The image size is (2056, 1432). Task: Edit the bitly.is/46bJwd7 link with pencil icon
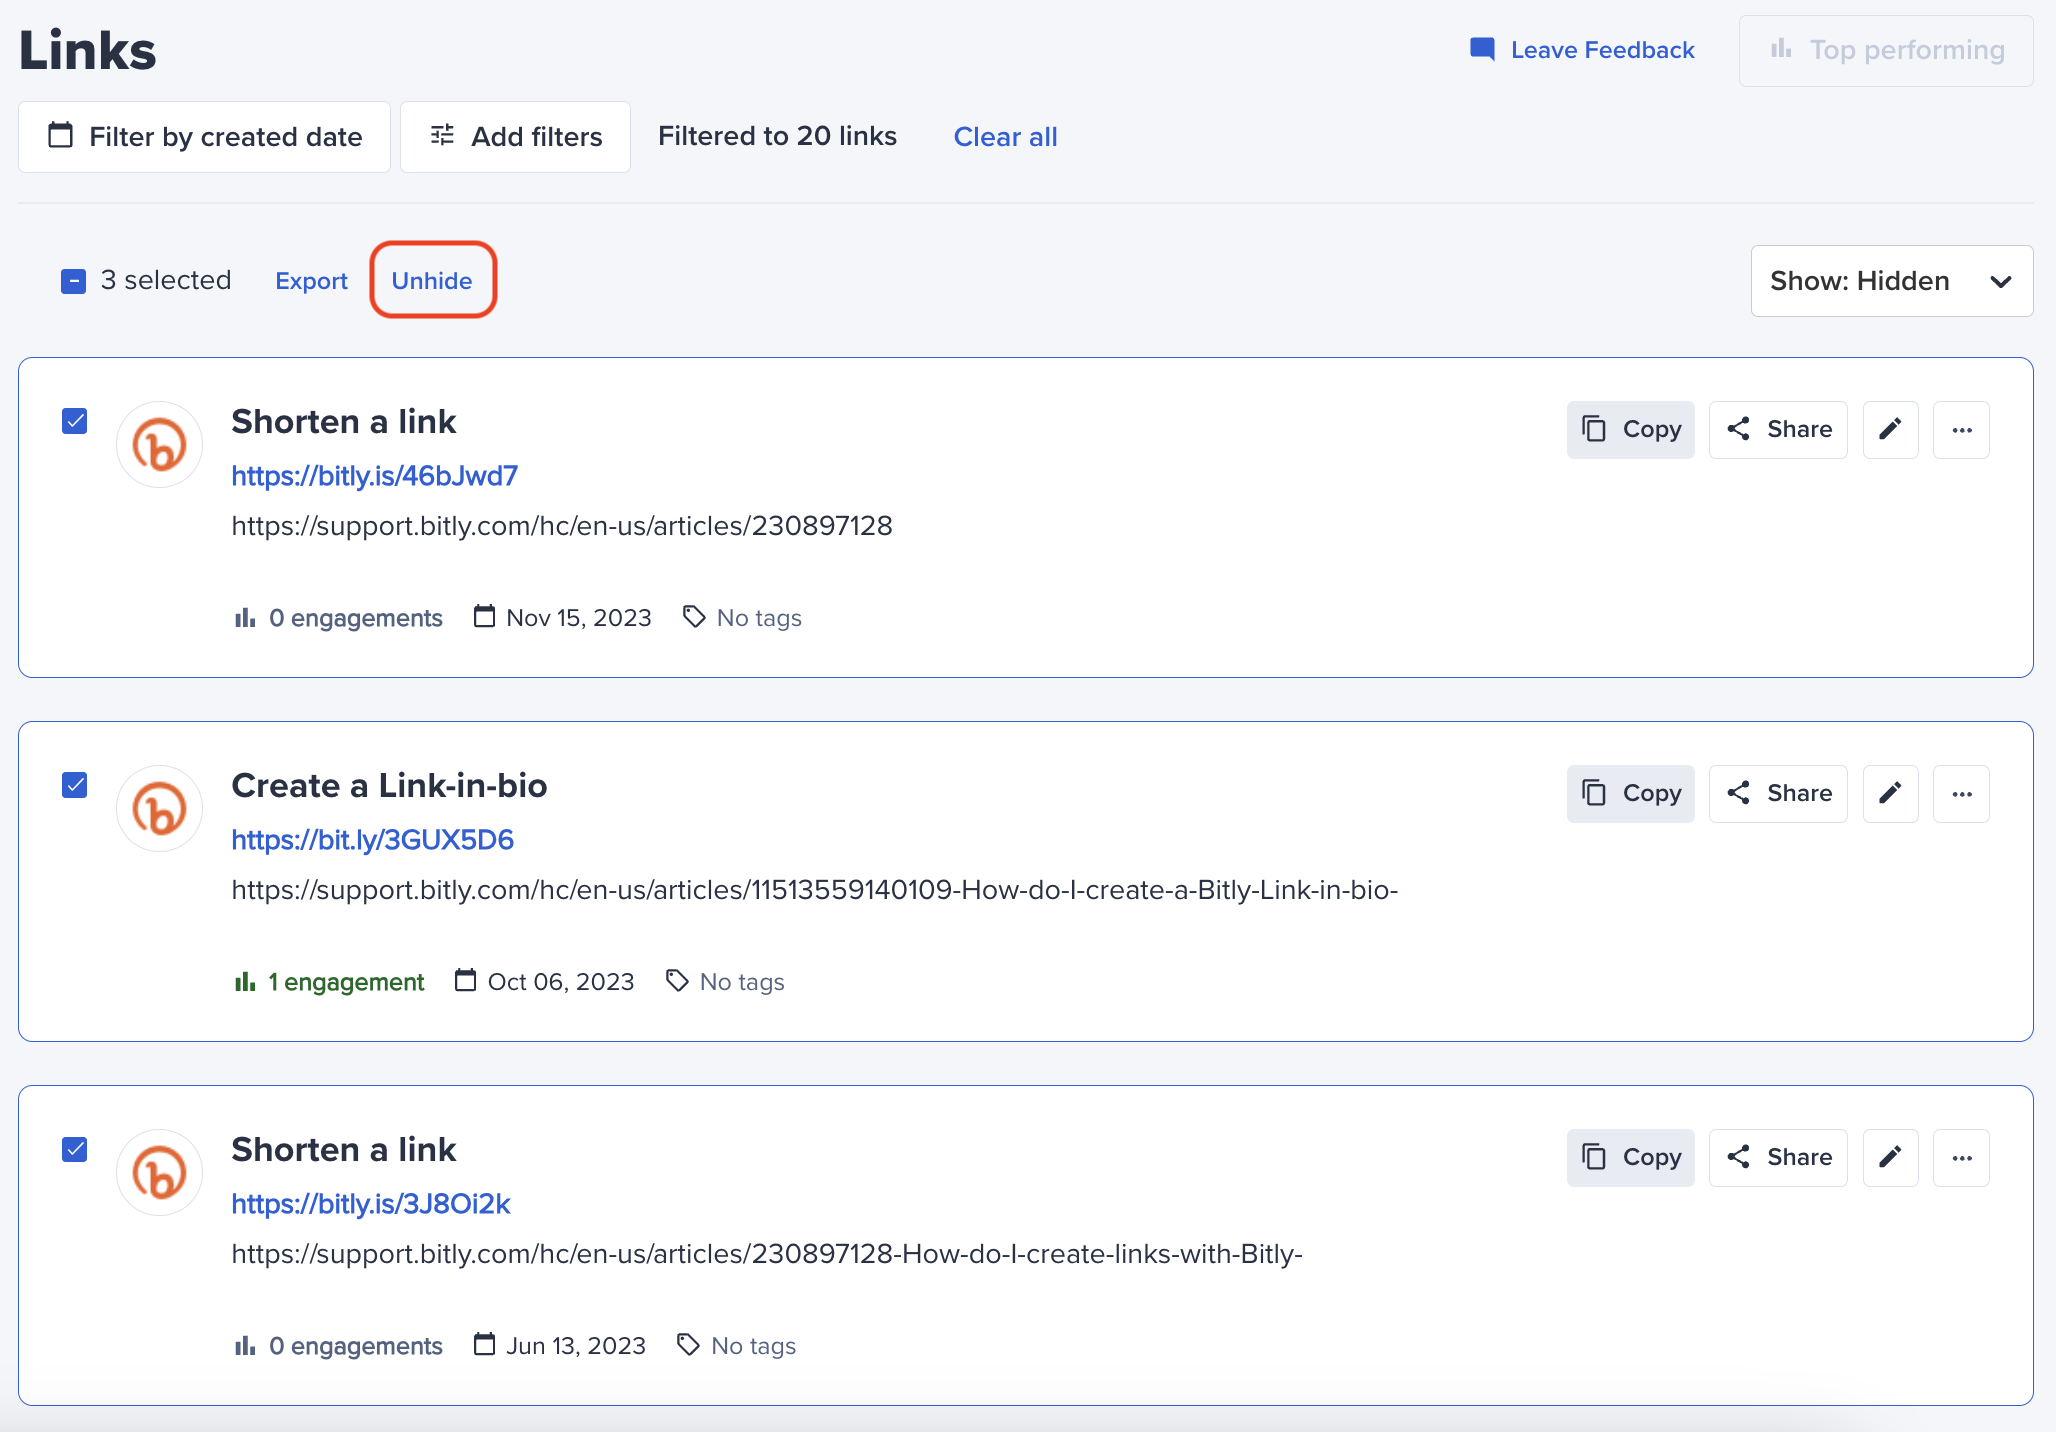[1890, 430]
